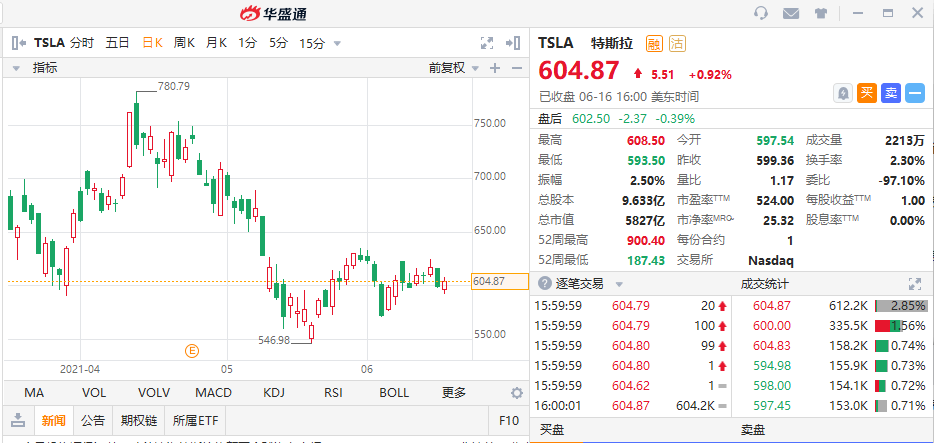
Task: Switch to the 五日 chart view
Action: [117, 43]
